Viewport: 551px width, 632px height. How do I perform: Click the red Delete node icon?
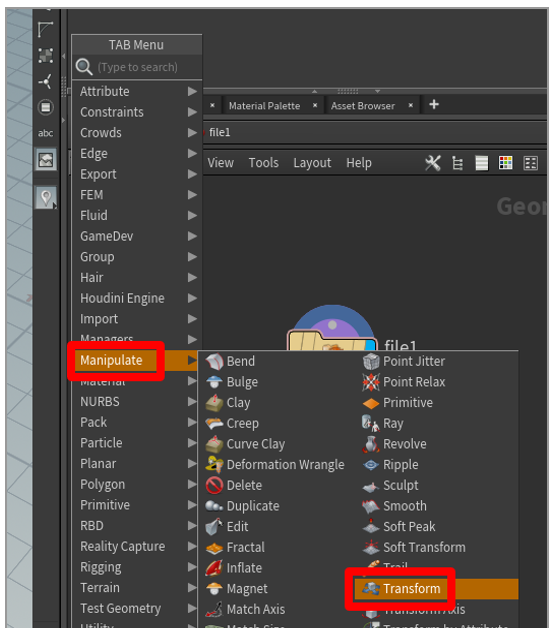(x=214, y=485)
